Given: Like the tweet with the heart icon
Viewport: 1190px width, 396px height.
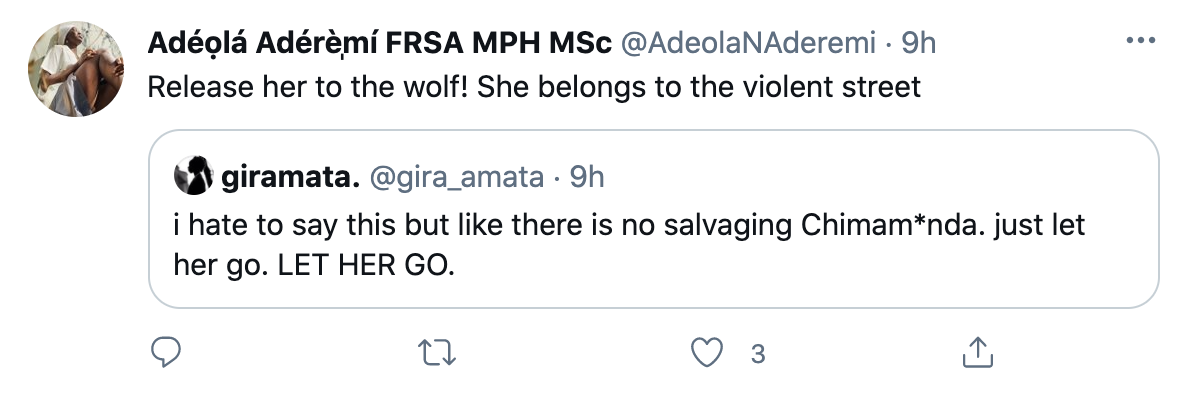Looking at the screenshot, I should (x=707, y=353).
